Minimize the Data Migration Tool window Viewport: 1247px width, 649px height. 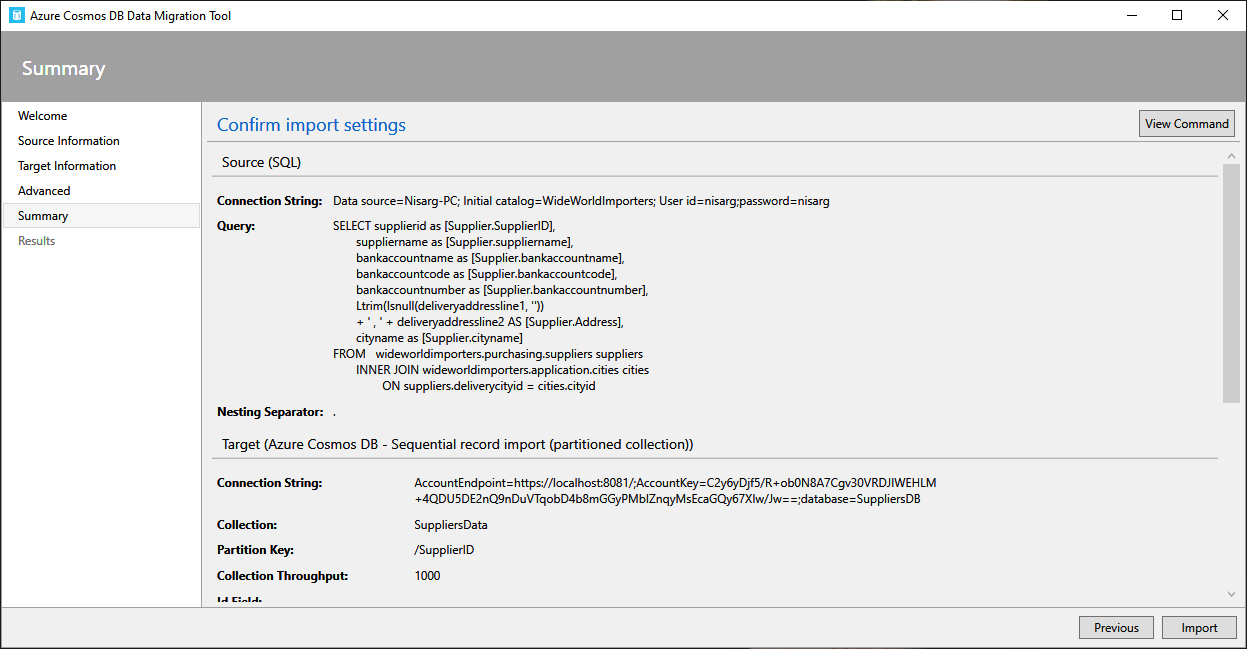[1132, 15]
